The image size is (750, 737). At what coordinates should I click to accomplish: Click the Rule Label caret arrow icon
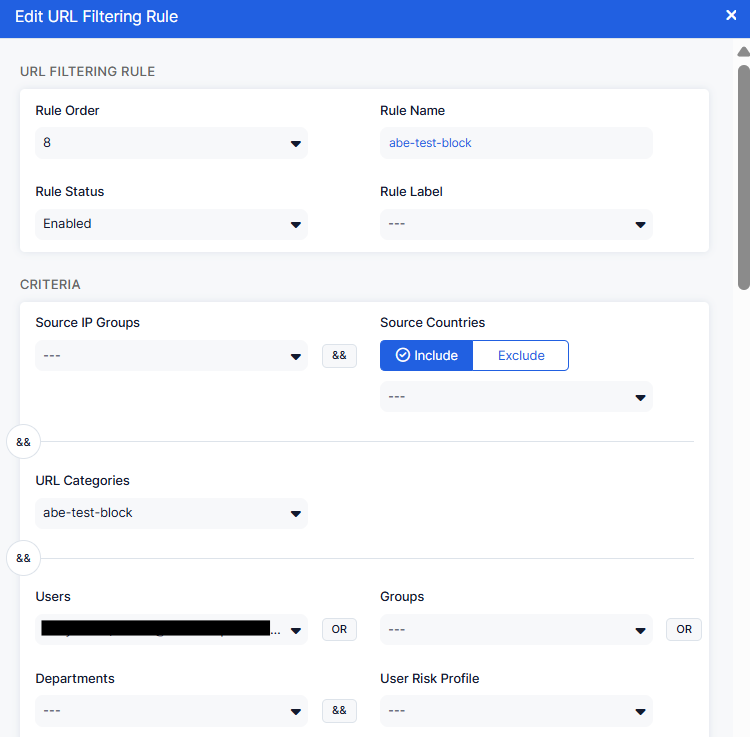pos(640,225)
